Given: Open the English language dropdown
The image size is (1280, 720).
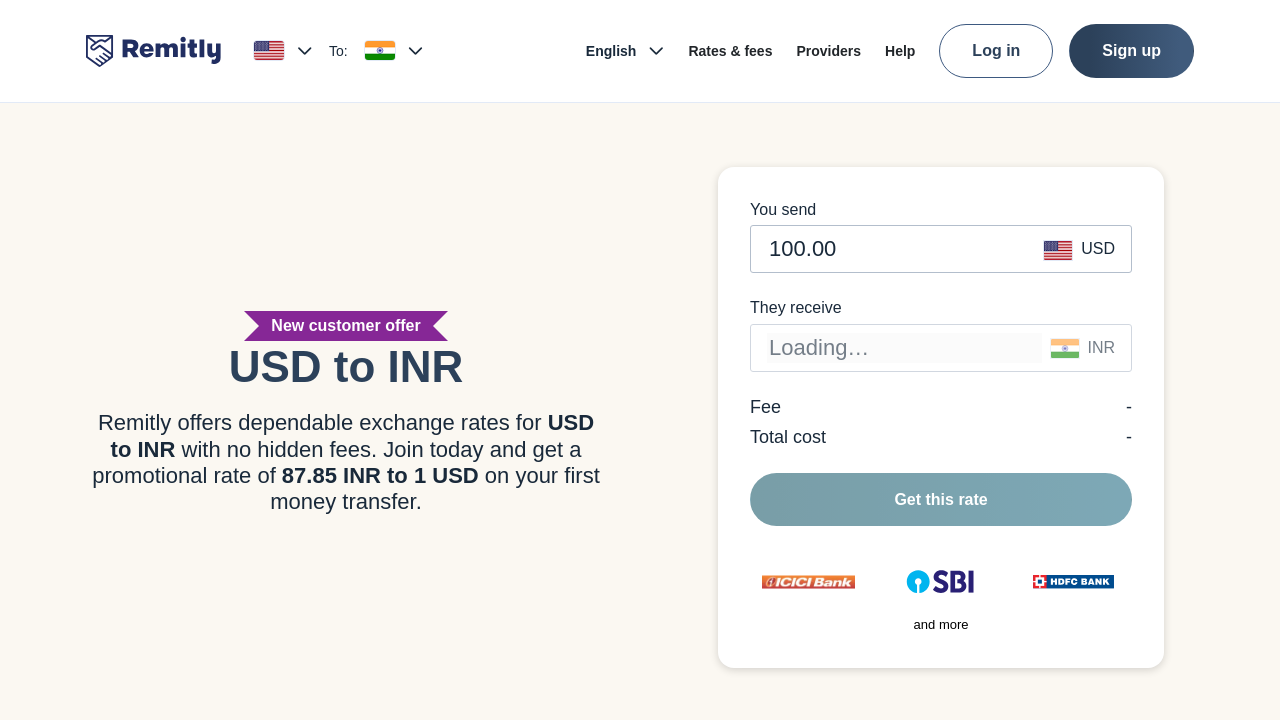Looking at the screenshot, I should point(625,51).
